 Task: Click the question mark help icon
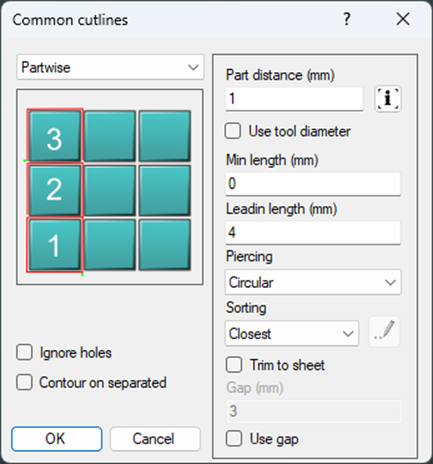coord(347,19)
